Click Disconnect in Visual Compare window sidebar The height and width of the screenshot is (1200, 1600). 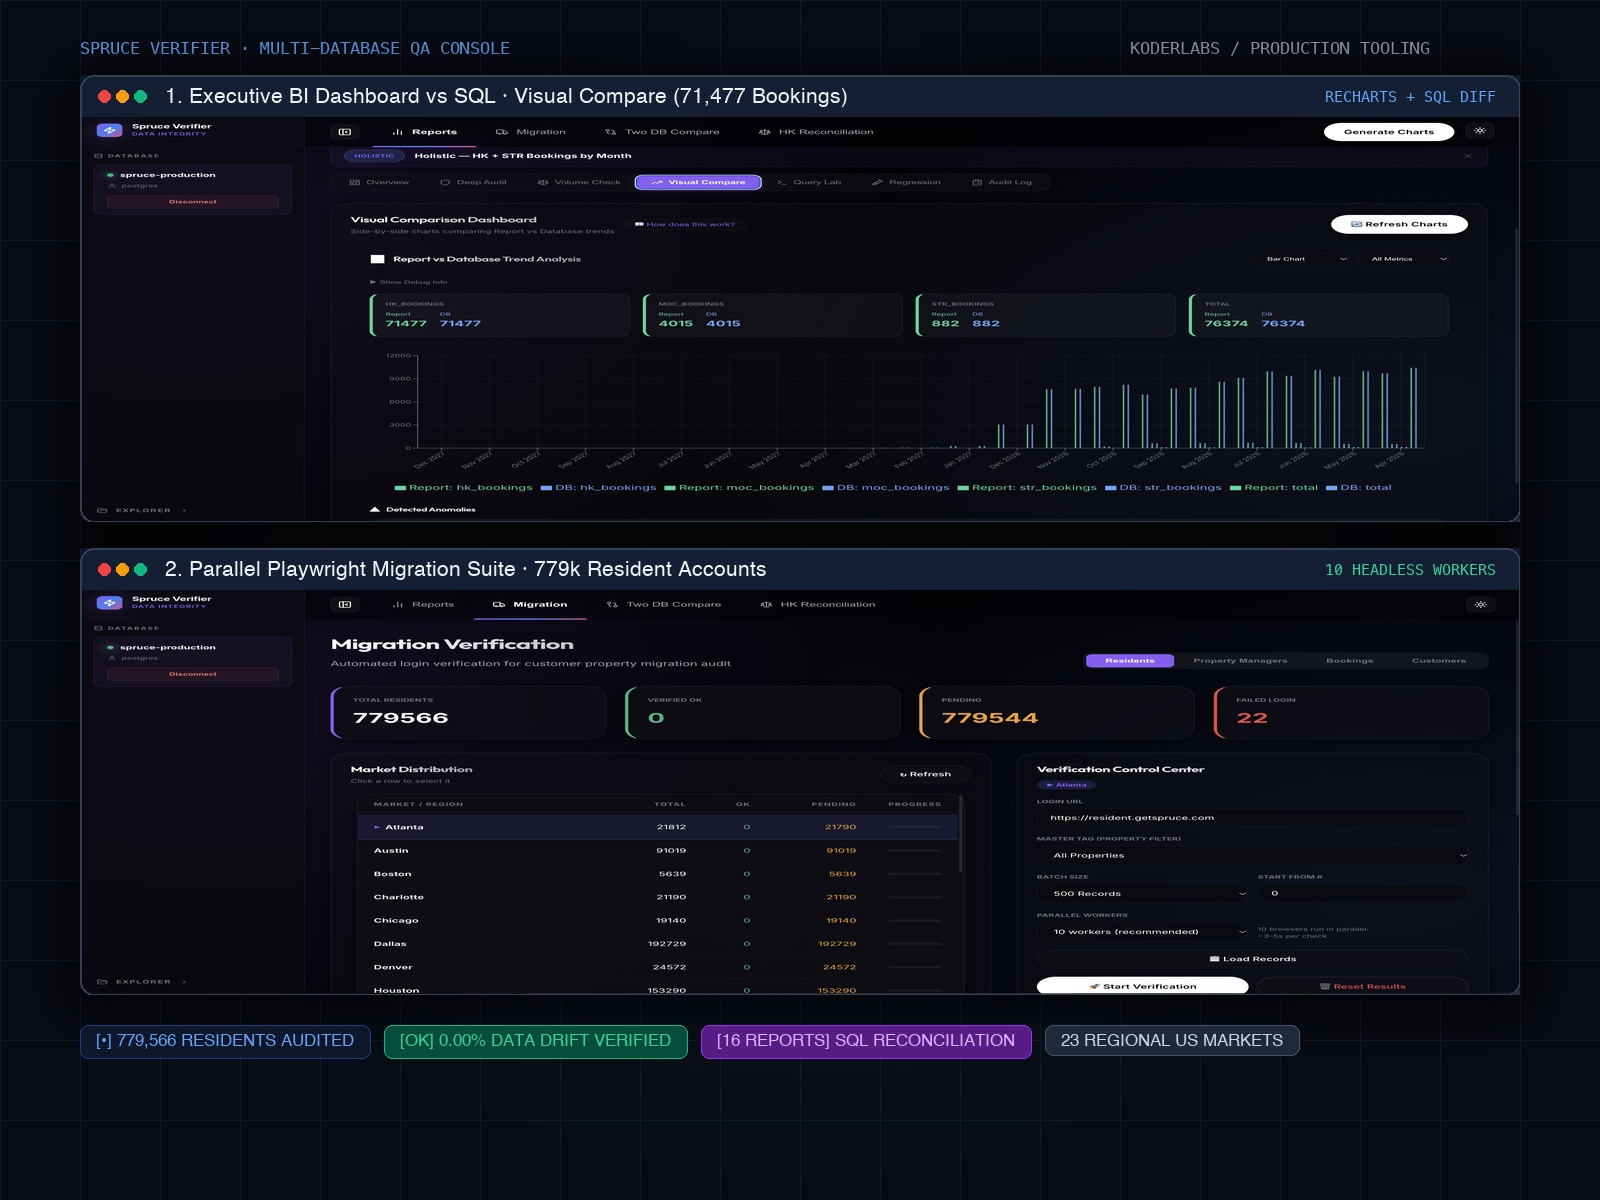(193, 202)
